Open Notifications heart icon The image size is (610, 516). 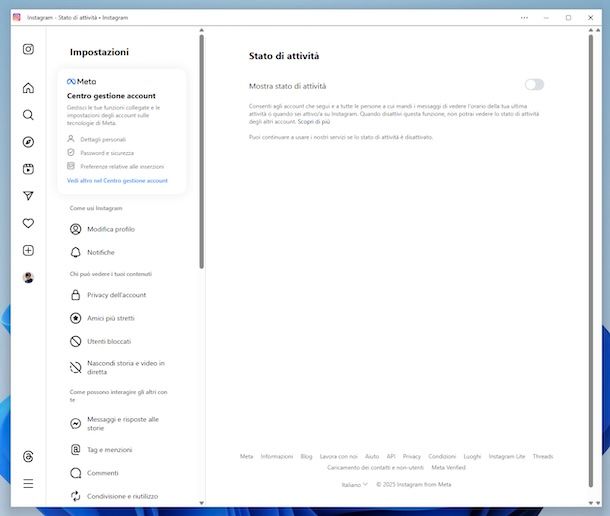(x=28, y=223)
